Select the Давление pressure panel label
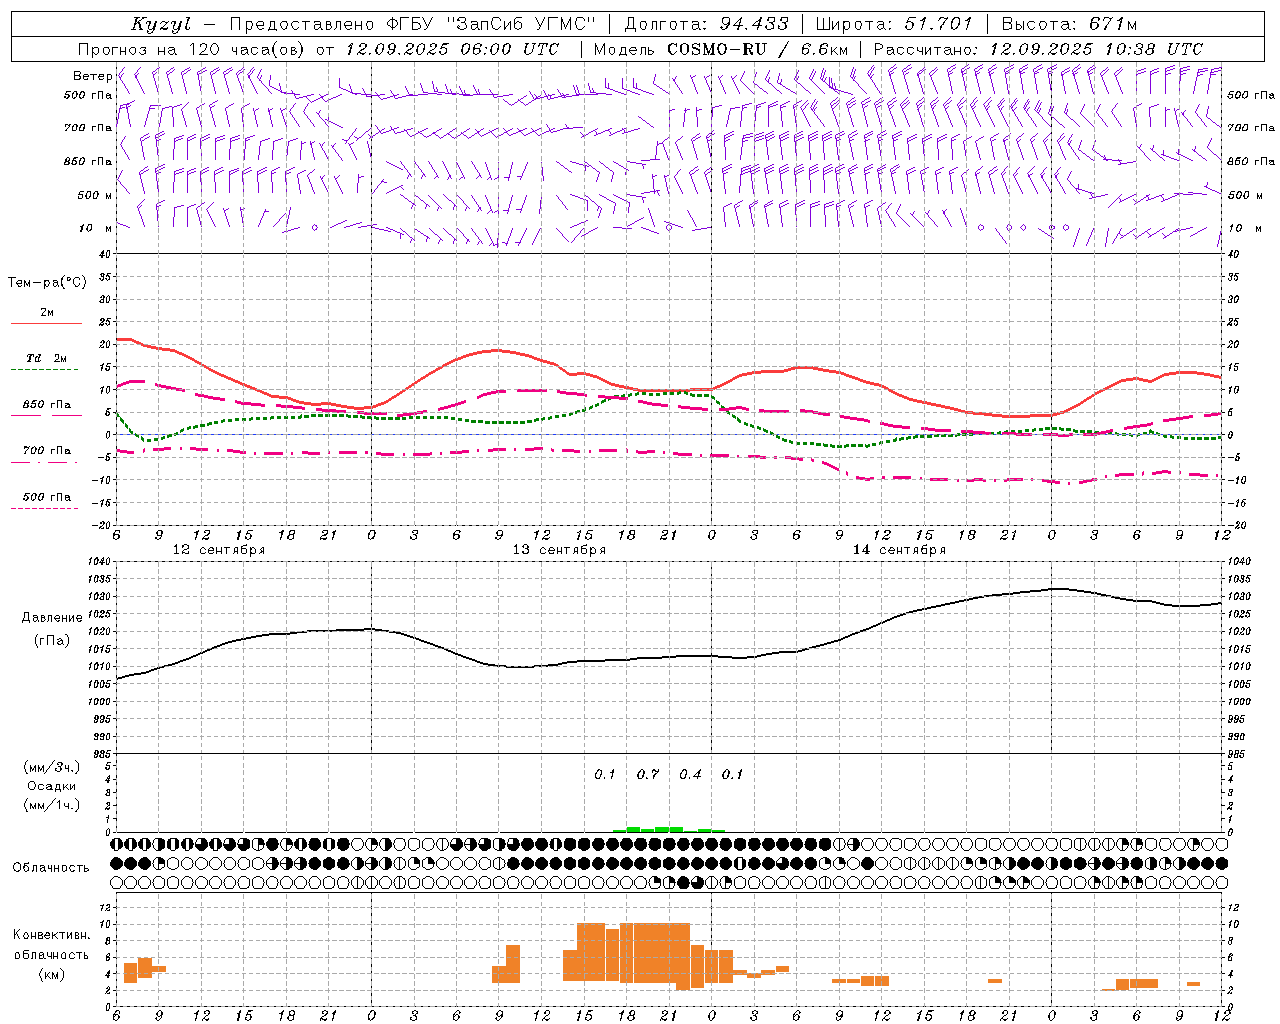This screenshot has height=1024, width=1280. pos(52,617)
